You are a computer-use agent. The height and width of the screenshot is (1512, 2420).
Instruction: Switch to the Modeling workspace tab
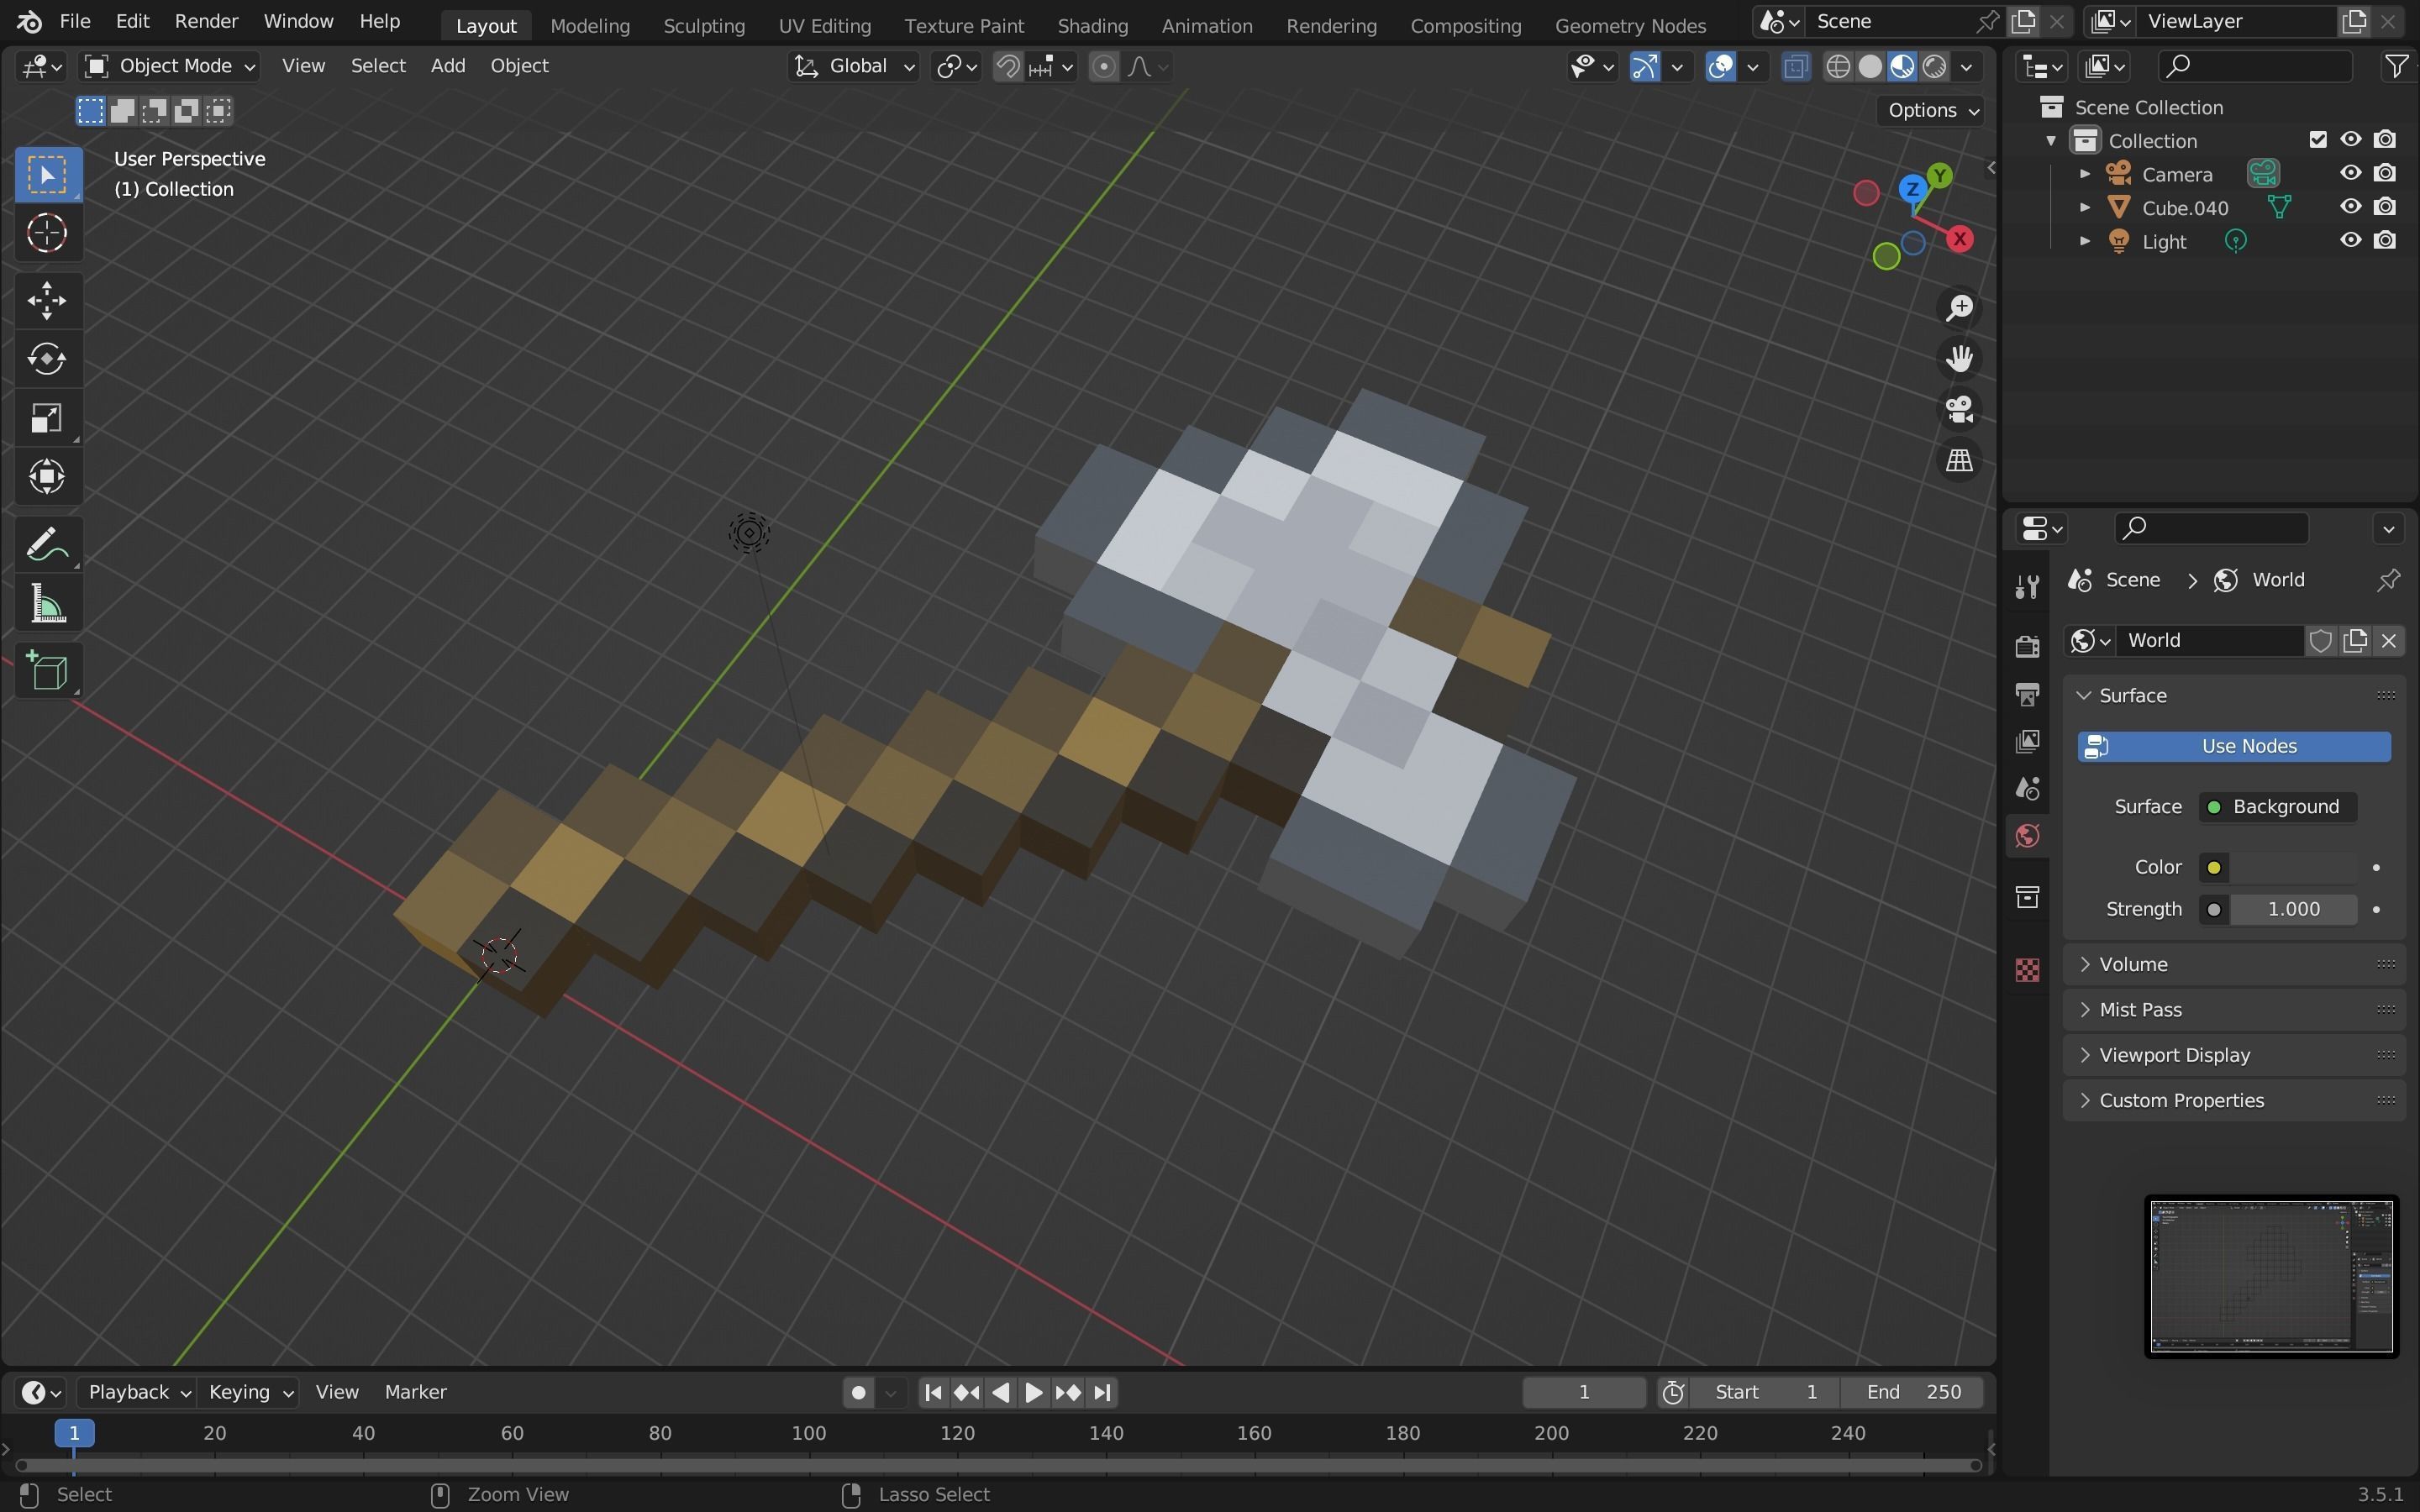590,26
